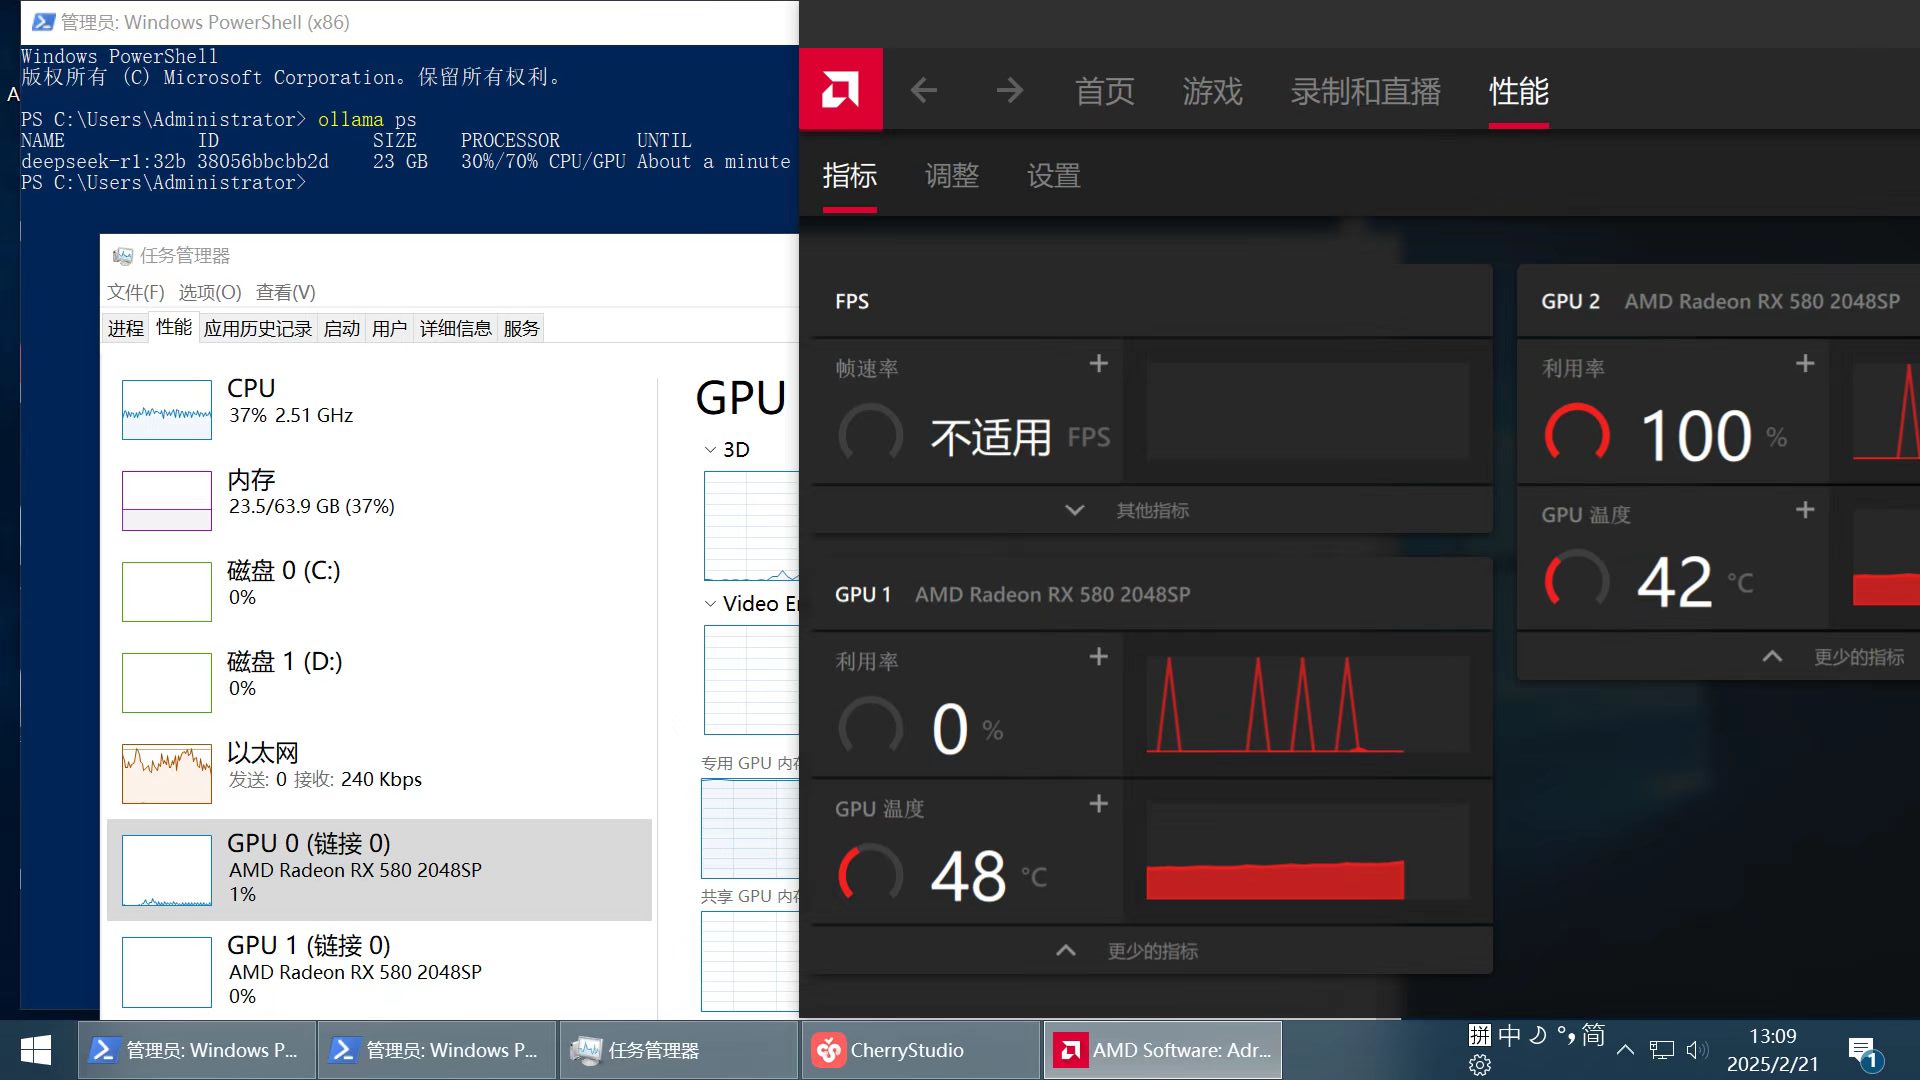
Task: Click the IME grid keyboard icon
Action: pyautogui.click(x=1480, y=1035)
